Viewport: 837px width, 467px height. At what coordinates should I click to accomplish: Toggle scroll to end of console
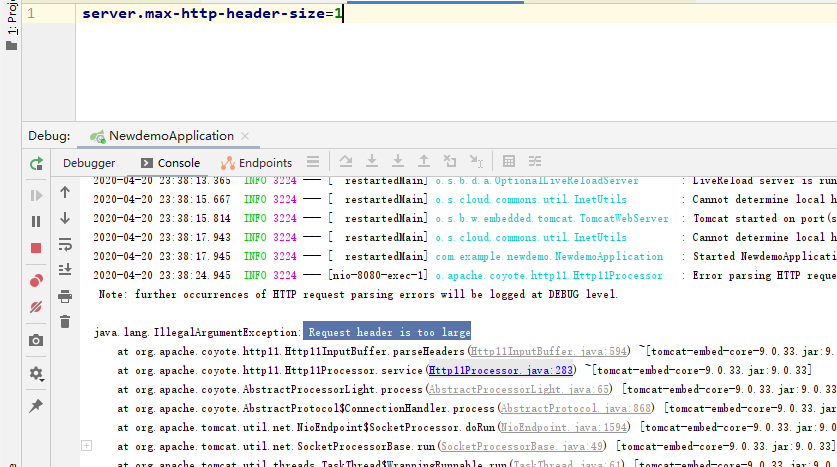65,270
